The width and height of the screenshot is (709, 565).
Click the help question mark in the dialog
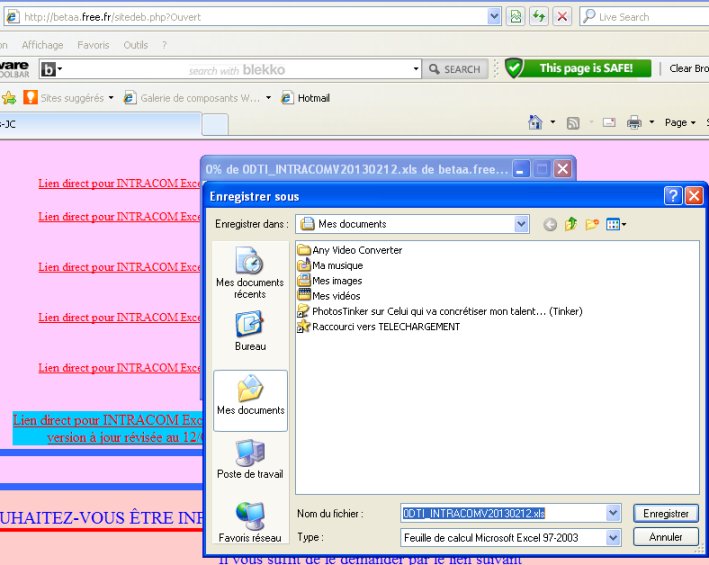[673, 196]
